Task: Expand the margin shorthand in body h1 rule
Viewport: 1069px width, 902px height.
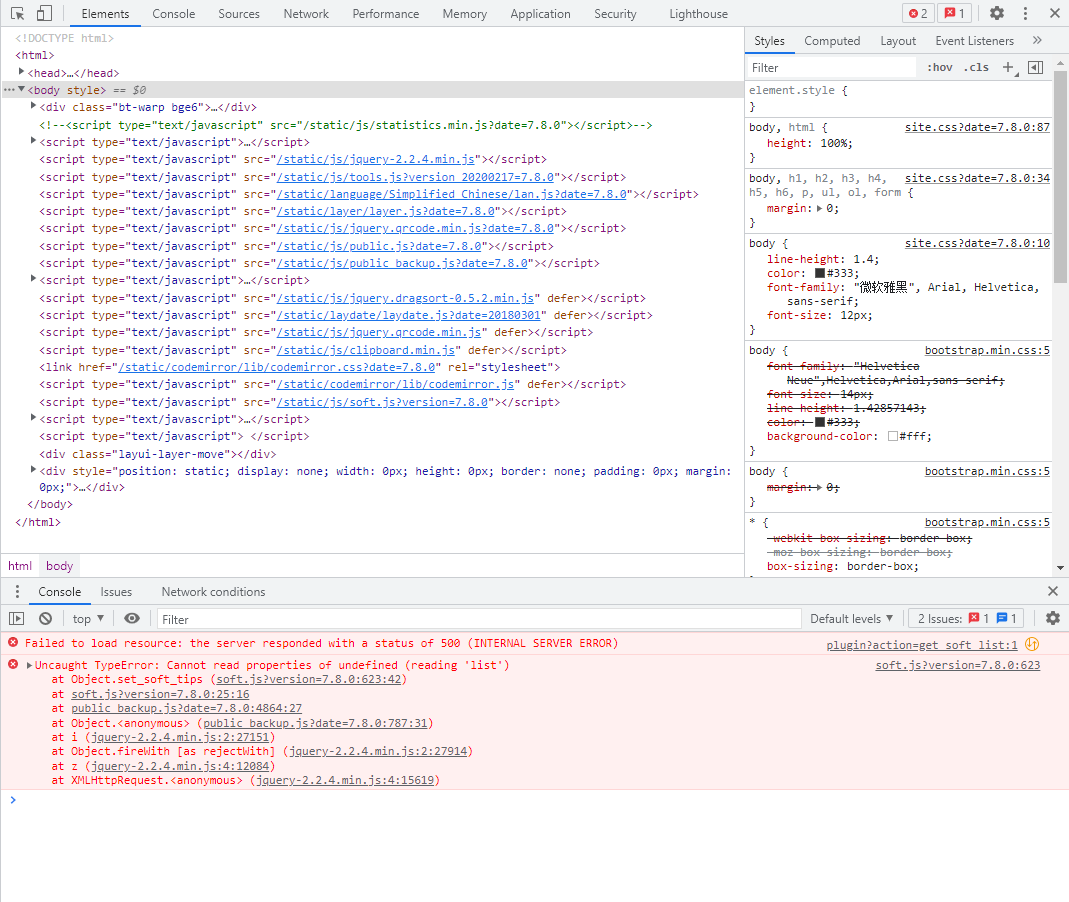Action: pos(819,209)
